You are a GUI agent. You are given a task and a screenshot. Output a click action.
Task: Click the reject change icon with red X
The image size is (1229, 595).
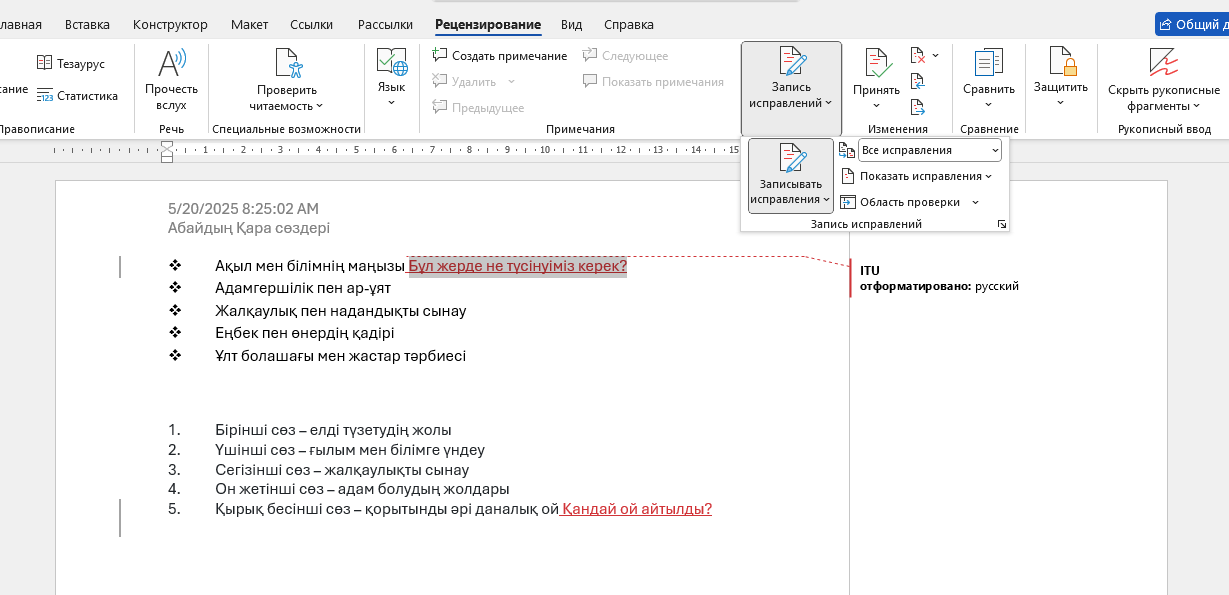click(918, 55)
